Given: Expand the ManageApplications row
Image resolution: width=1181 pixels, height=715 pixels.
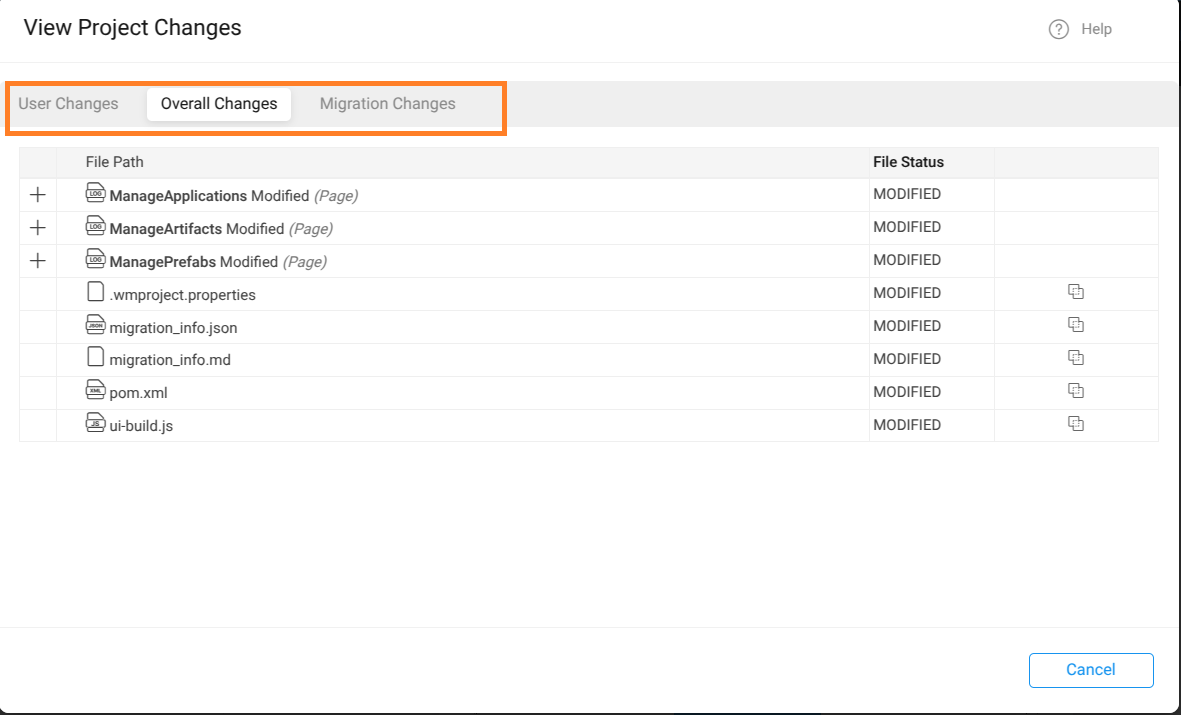Looking at the screenshot, I should (38, 195).
